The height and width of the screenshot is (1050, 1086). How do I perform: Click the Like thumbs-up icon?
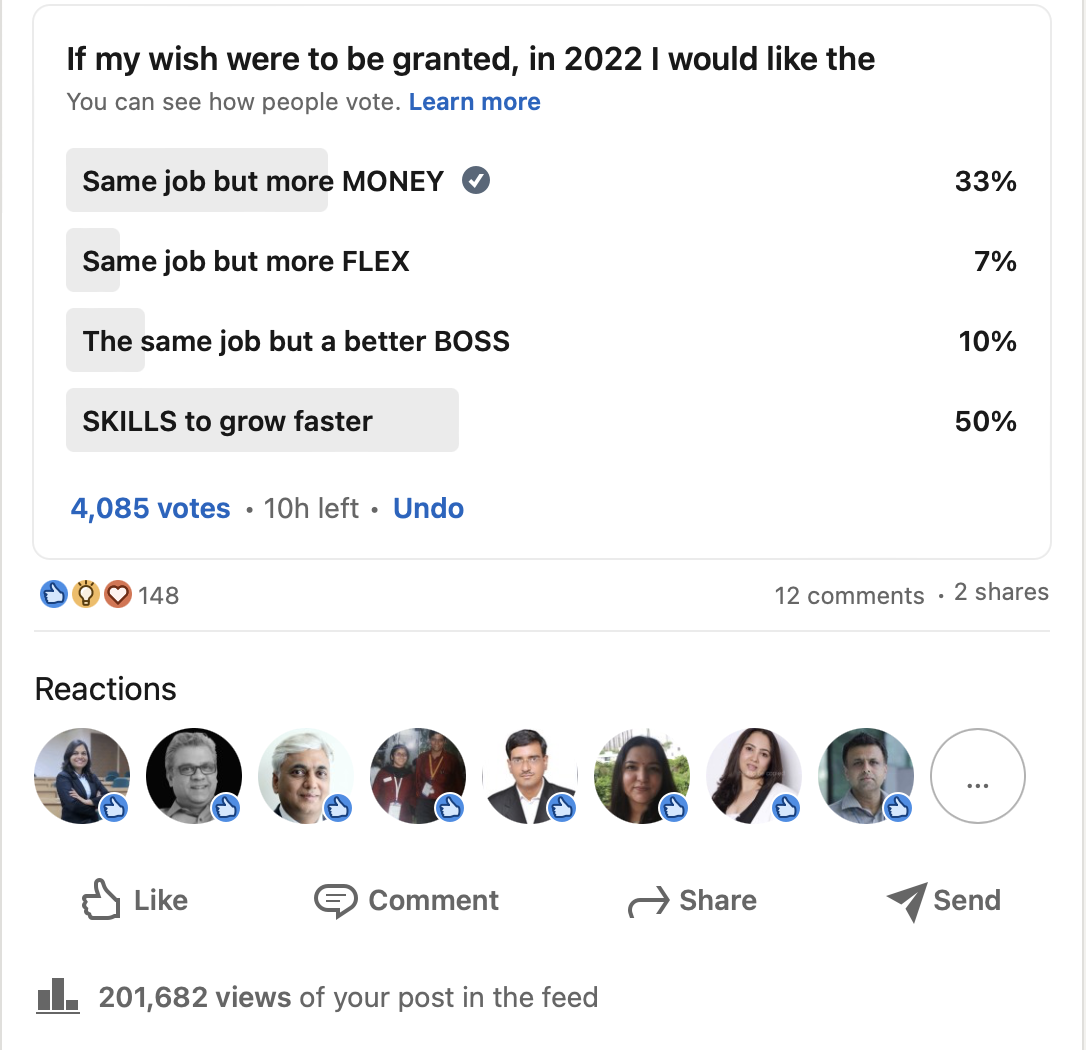[x=101, y=900]
